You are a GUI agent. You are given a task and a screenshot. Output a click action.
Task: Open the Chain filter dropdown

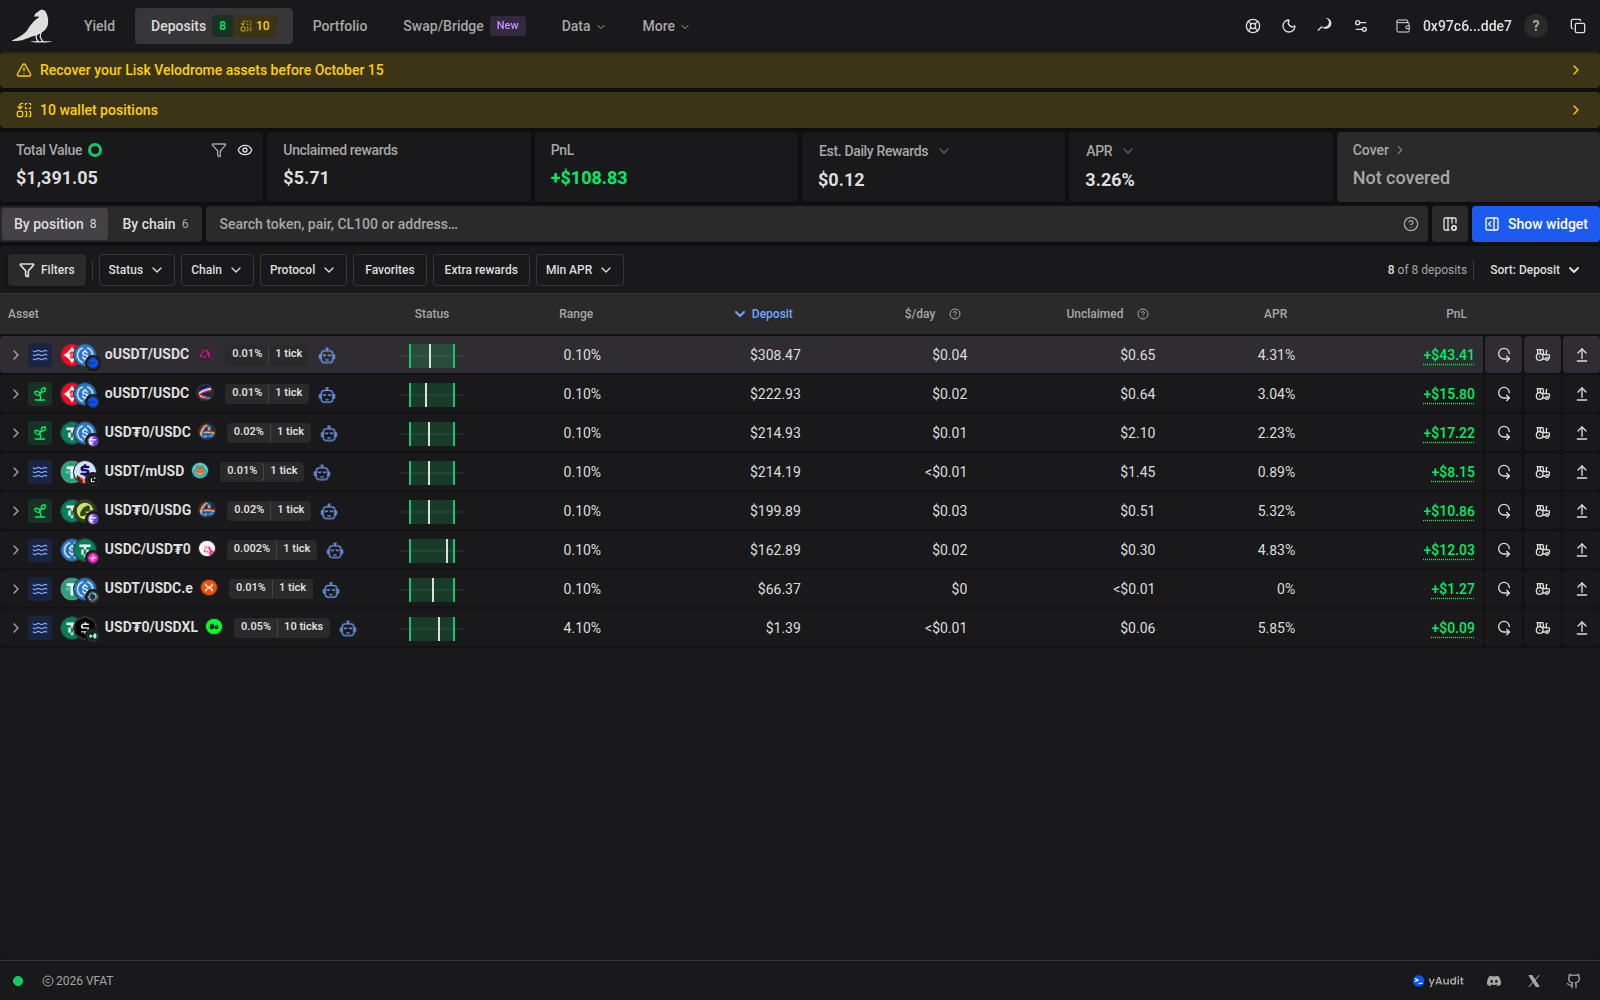pyautogui.click(x=217, y=270)
